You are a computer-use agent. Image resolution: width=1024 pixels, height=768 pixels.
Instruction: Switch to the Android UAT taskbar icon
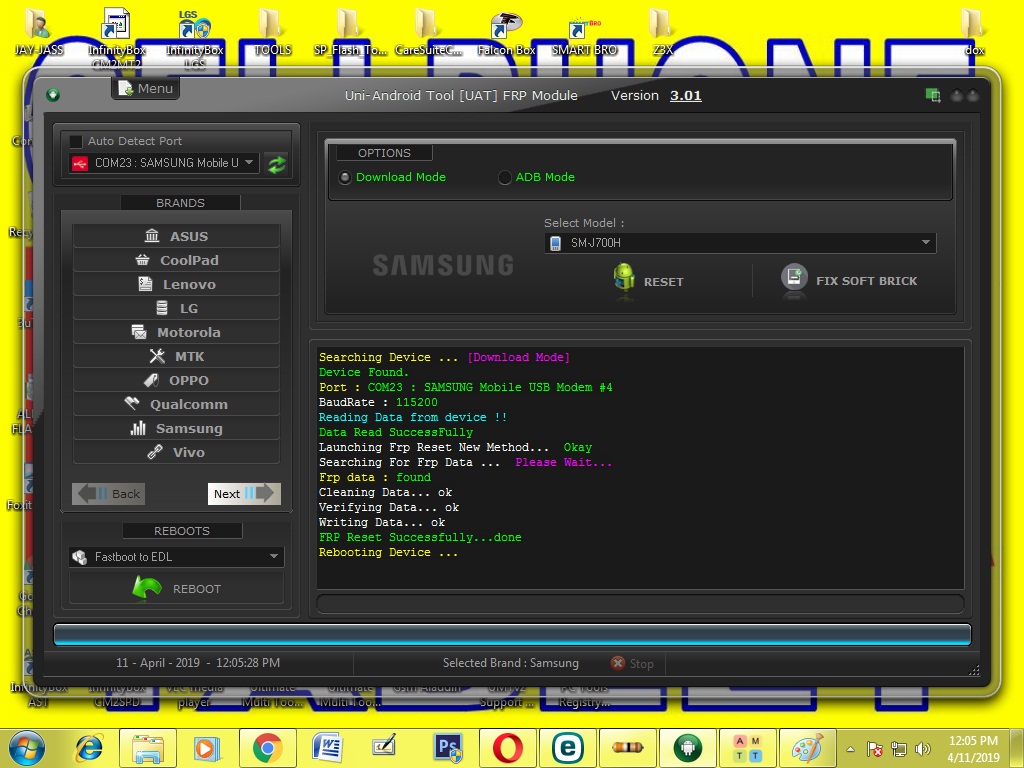[x=688, y=748]
